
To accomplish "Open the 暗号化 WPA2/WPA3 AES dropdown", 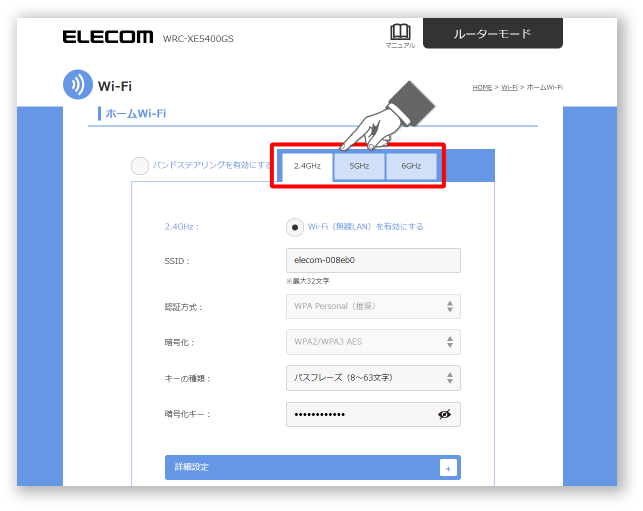I will click(373, 342).
